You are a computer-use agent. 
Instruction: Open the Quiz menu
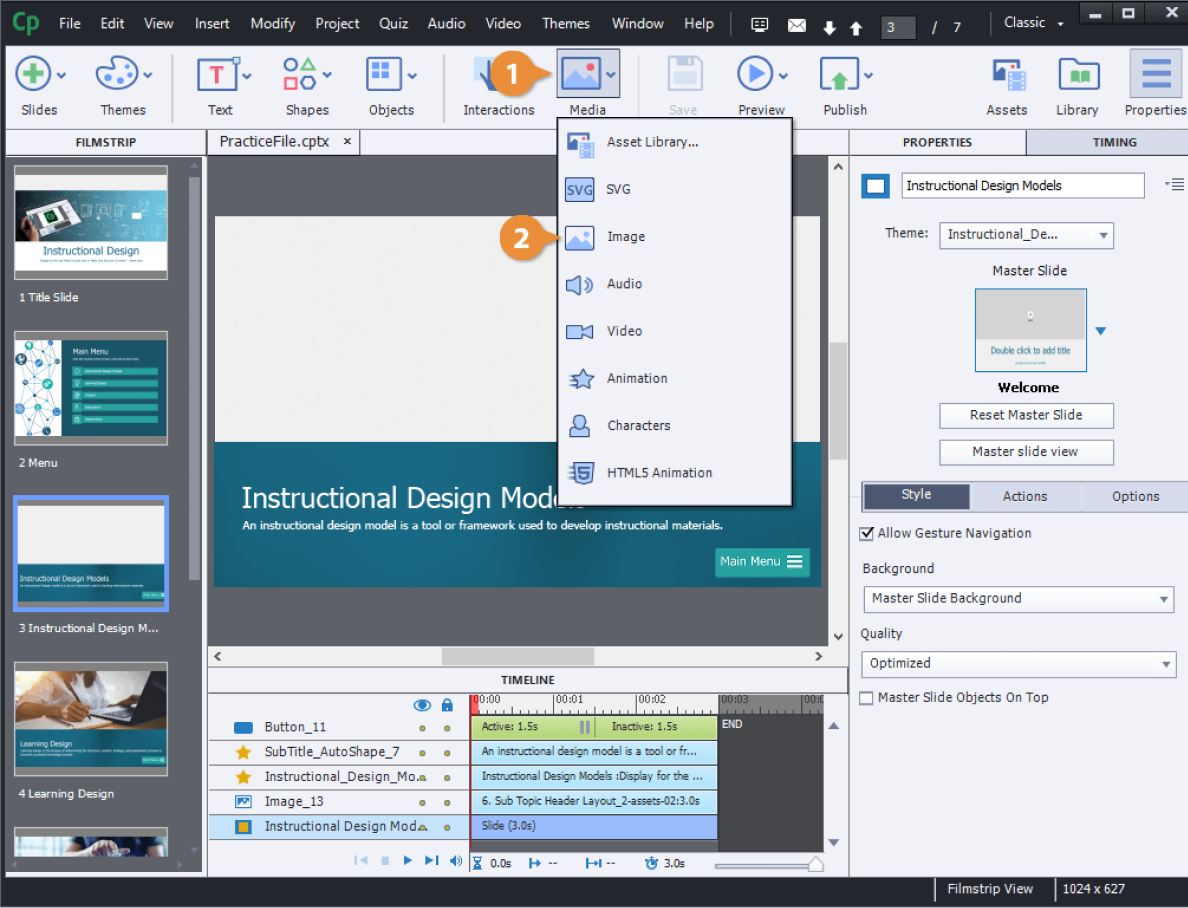tap(393, 23)
